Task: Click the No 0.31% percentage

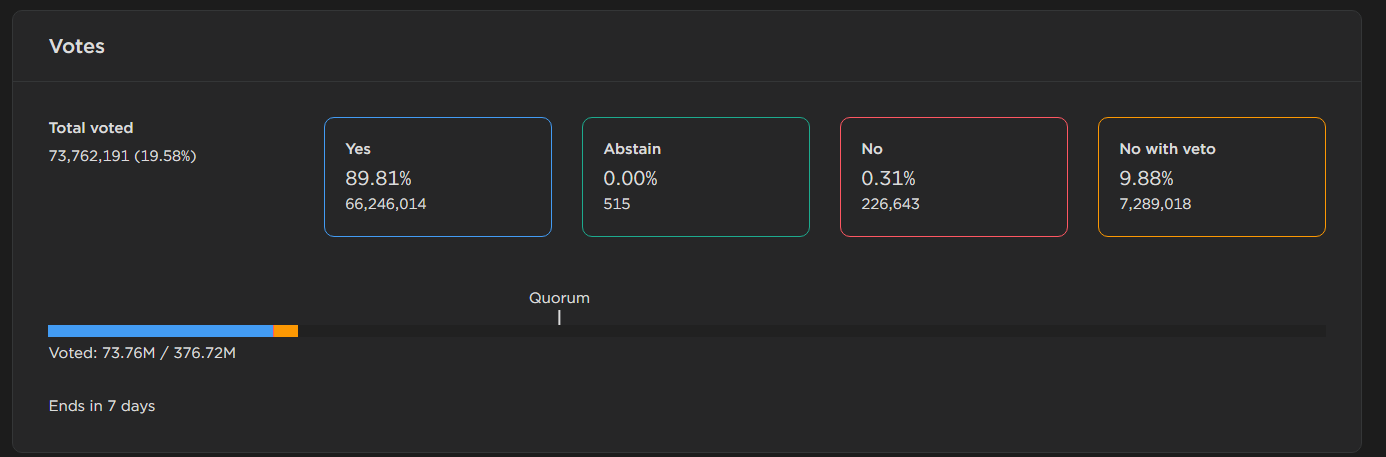Action: [888, 178]
